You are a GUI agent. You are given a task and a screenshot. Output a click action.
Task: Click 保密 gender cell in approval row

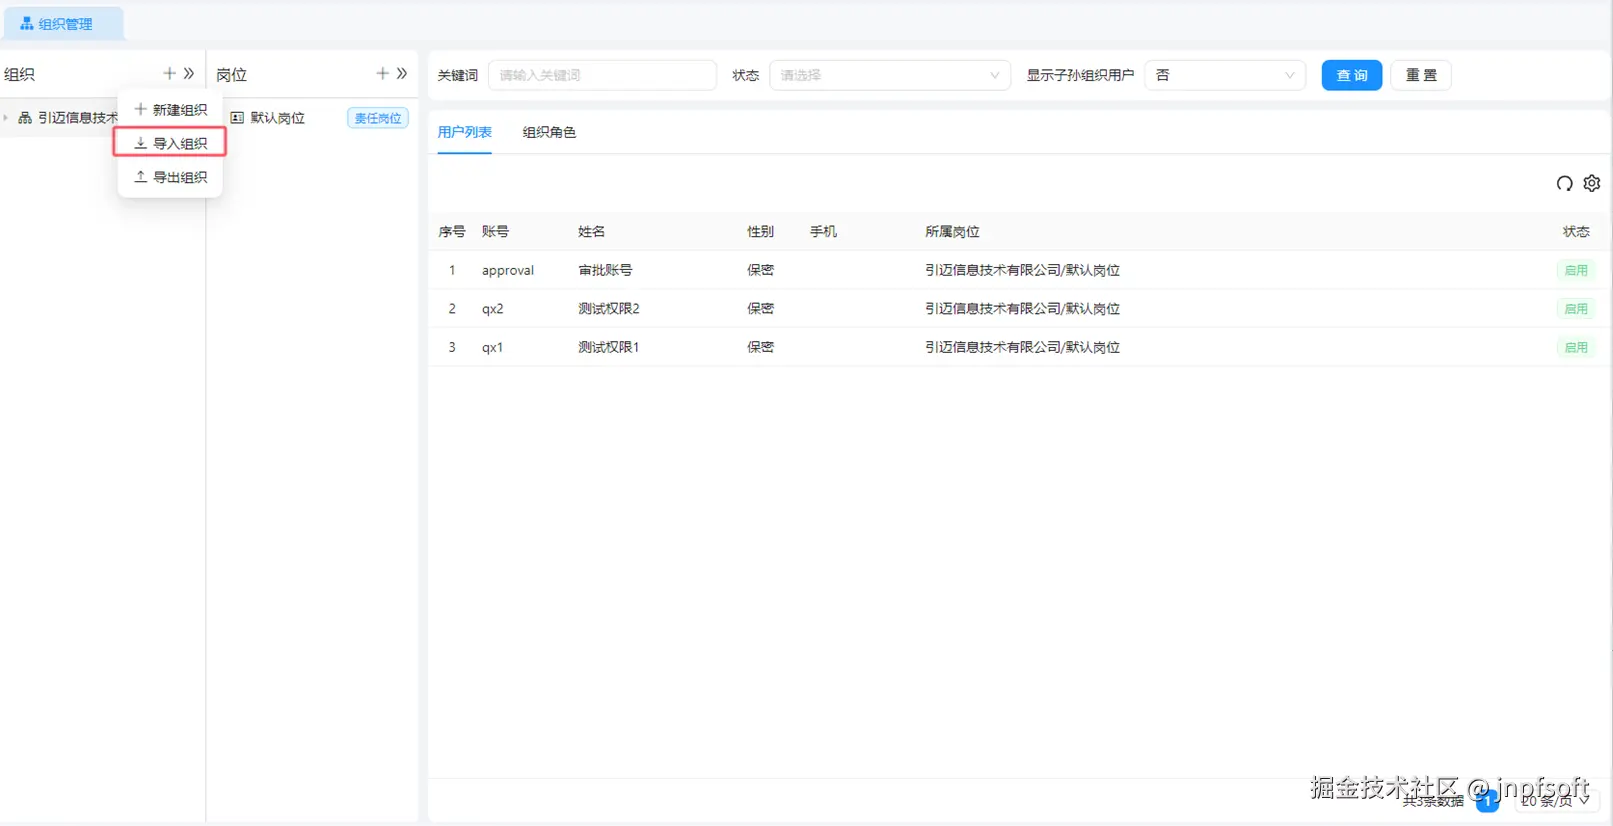[x=760, y=270]
